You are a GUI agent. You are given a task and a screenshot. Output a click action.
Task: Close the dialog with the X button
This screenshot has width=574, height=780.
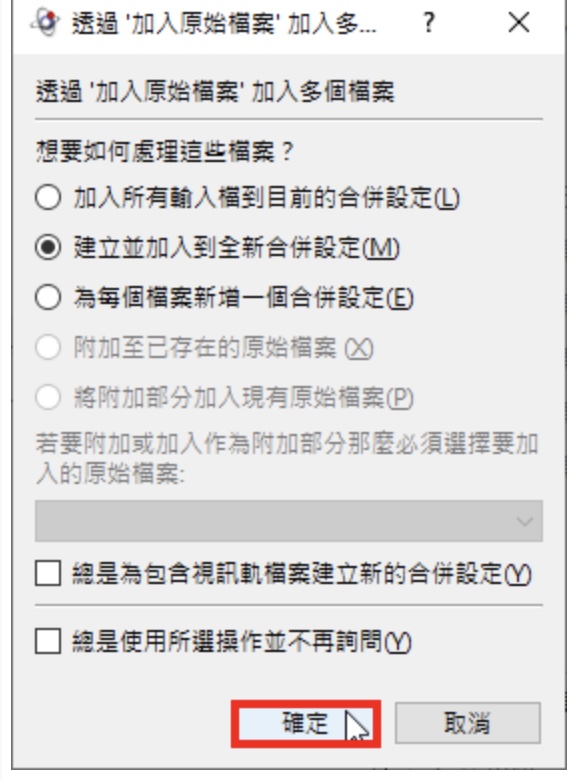pos(518,22)
